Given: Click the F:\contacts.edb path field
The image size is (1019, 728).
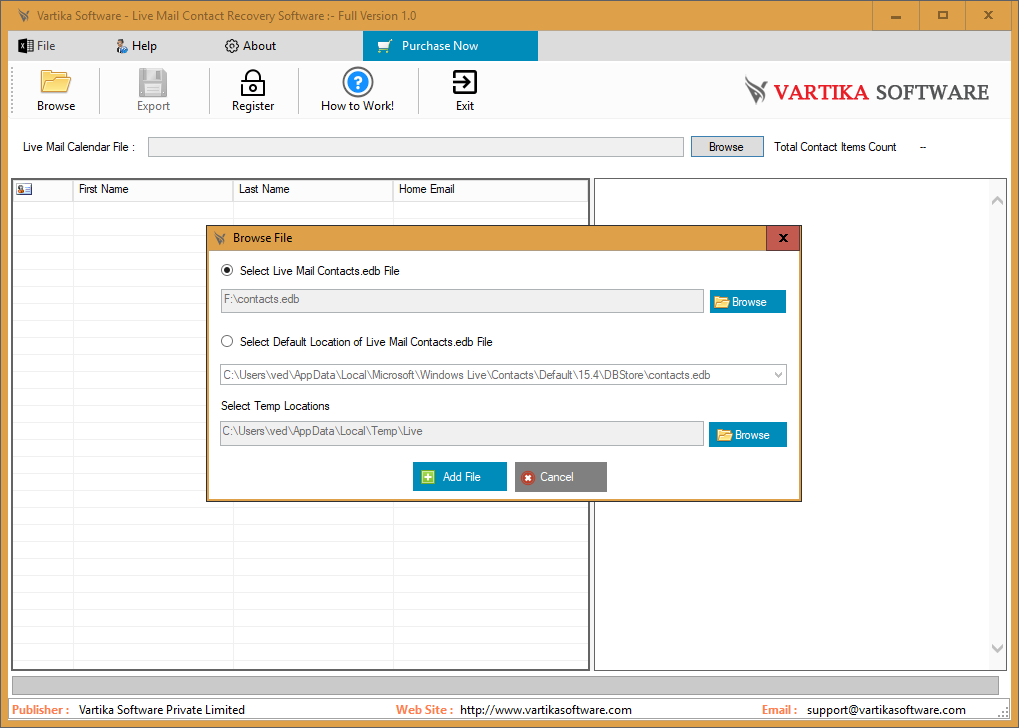Looking at the screenshot, I should [462, 301].
